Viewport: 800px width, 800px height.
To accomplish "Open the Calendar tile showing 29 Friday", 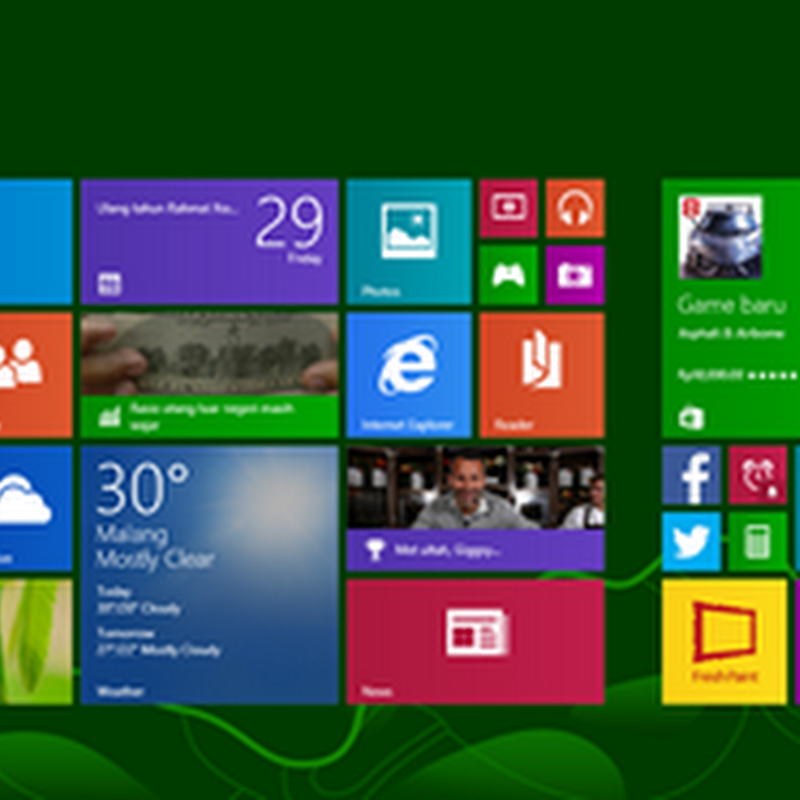I will click(209, 241).
